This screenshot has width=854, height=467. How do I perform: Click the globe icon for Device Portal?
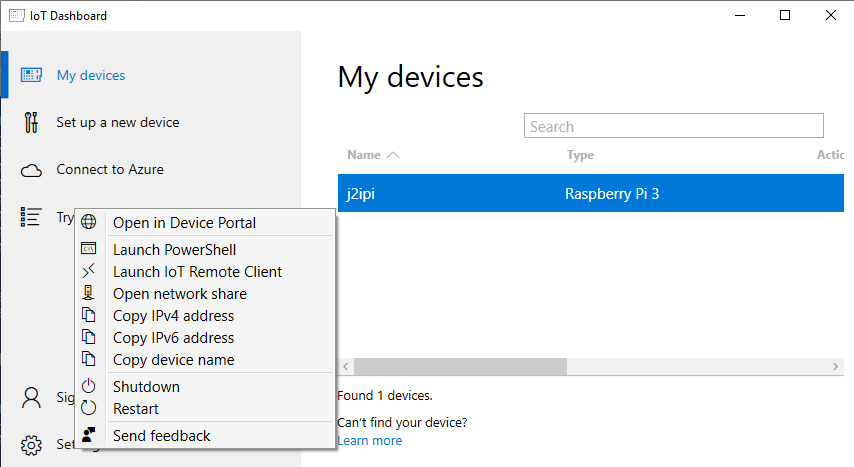(89, 222)
